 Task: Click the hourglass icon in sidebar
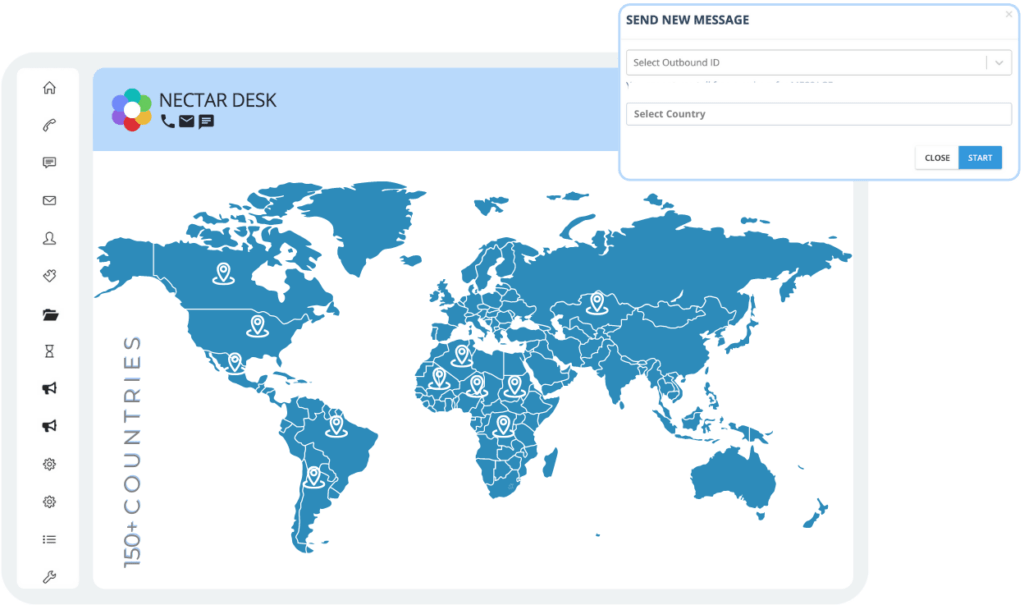click(49, 352)
